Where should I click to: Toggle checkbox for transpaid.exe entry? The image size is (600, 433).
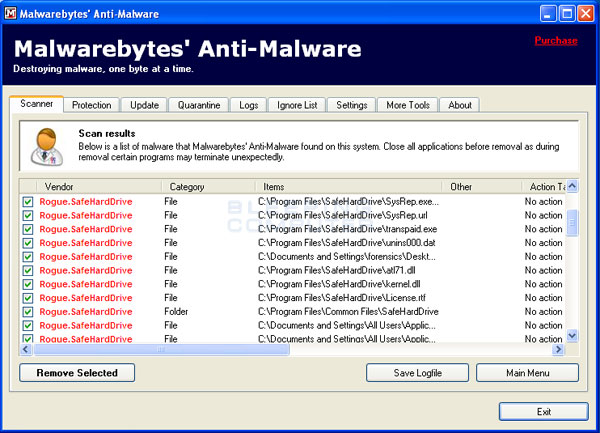[x=28, y=229]
